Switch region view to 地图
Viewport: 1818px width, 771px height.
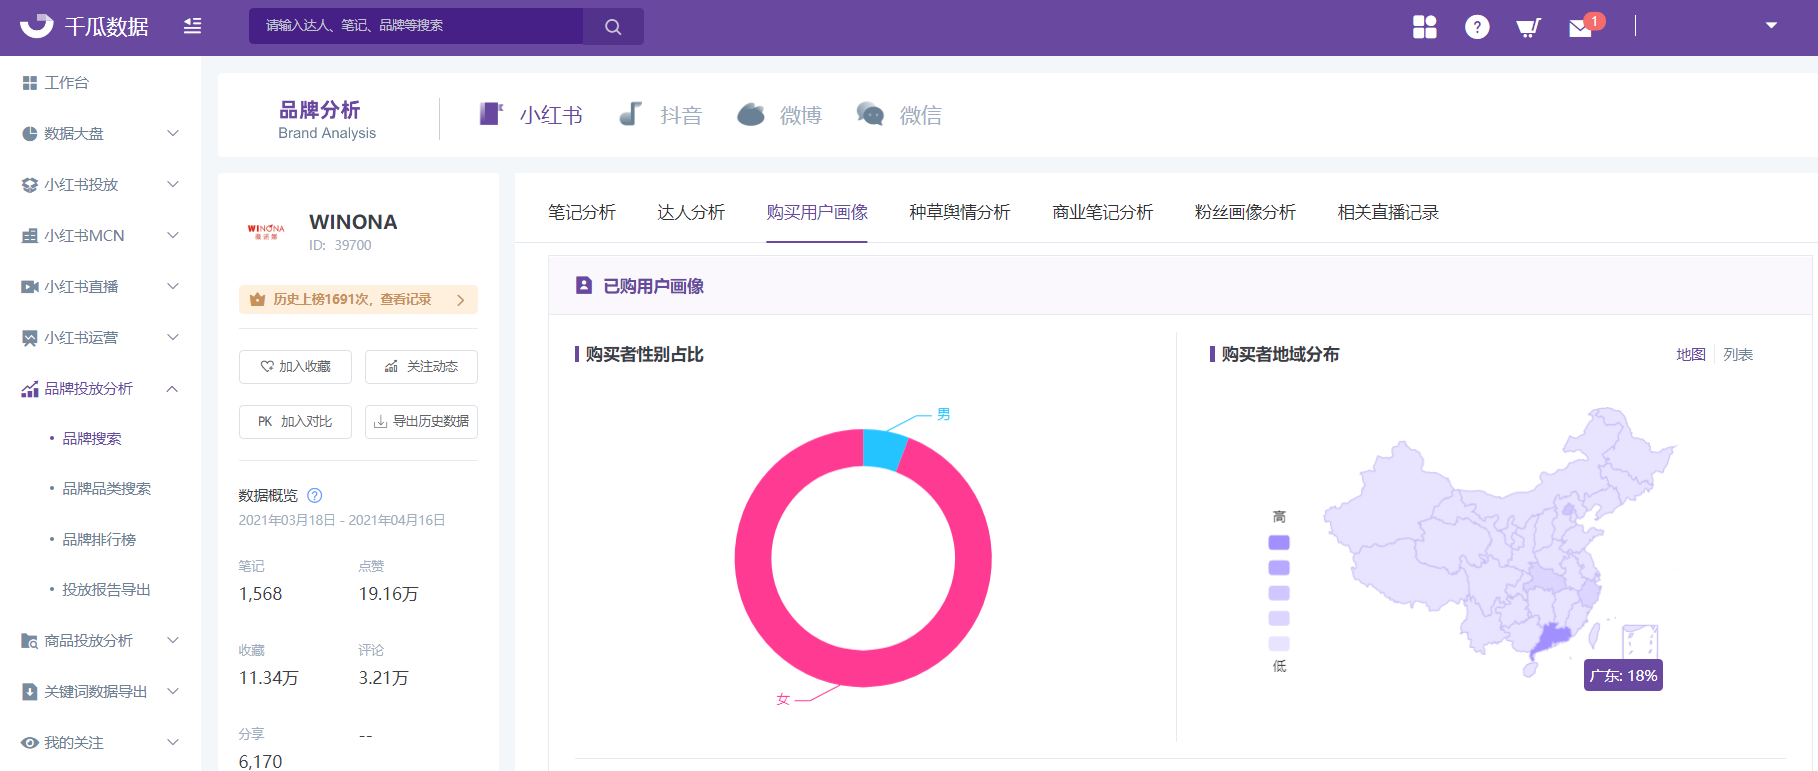point(1691,355)
